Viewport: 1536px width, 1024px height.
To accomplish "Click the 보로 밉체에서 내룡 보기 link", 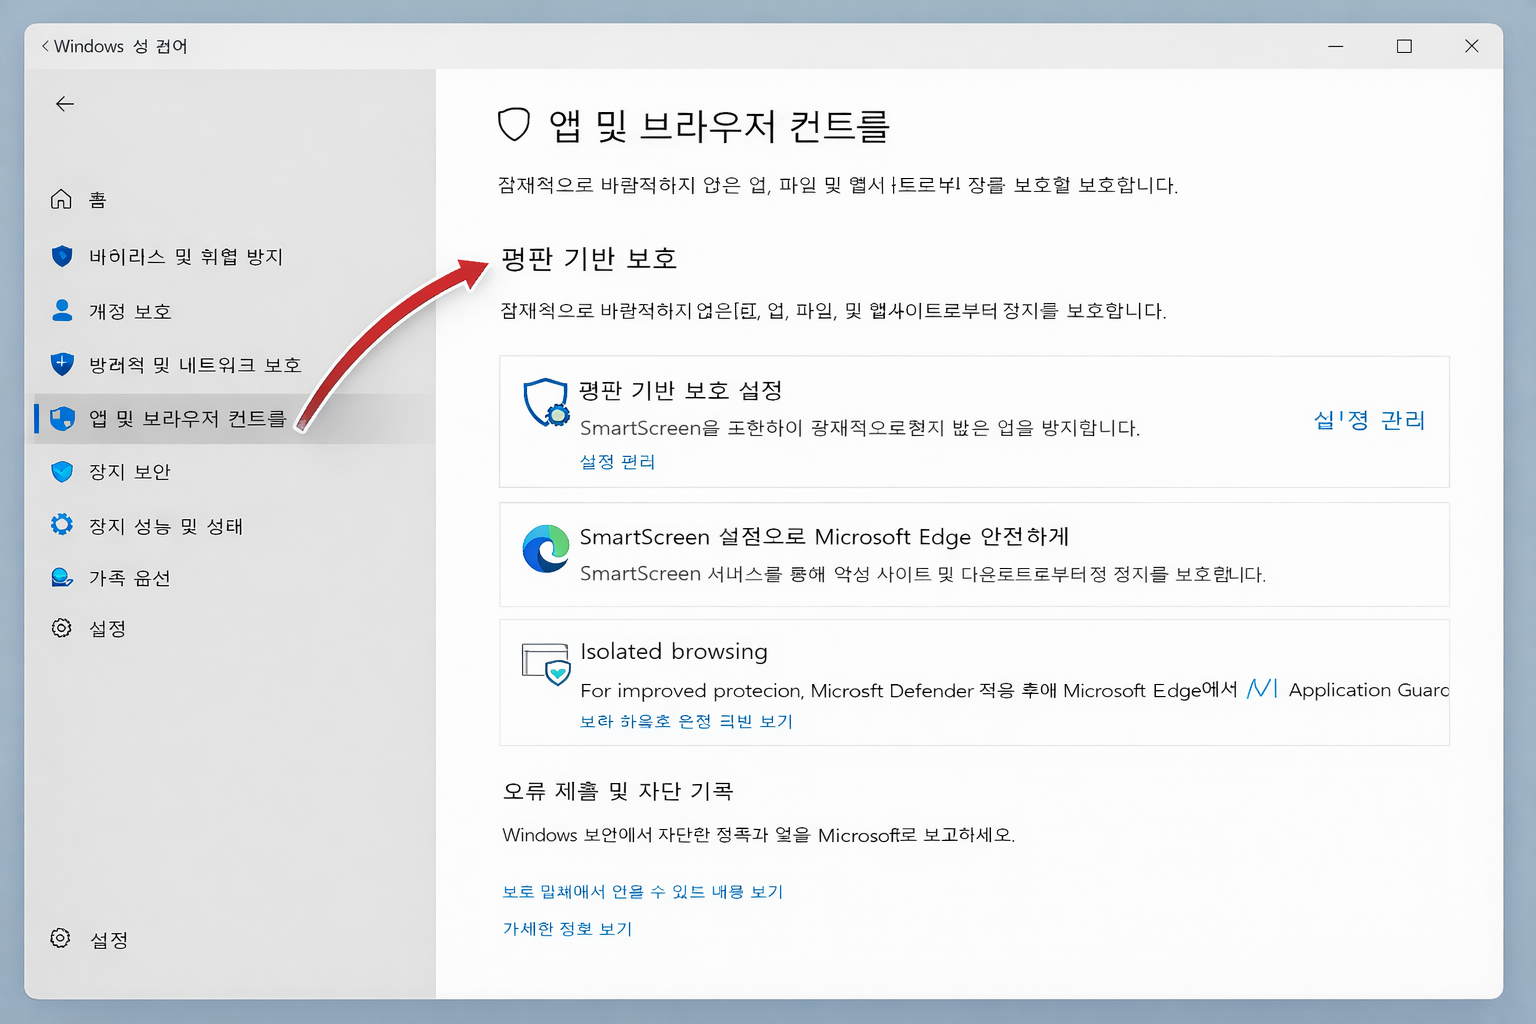I will coord(643,891).
